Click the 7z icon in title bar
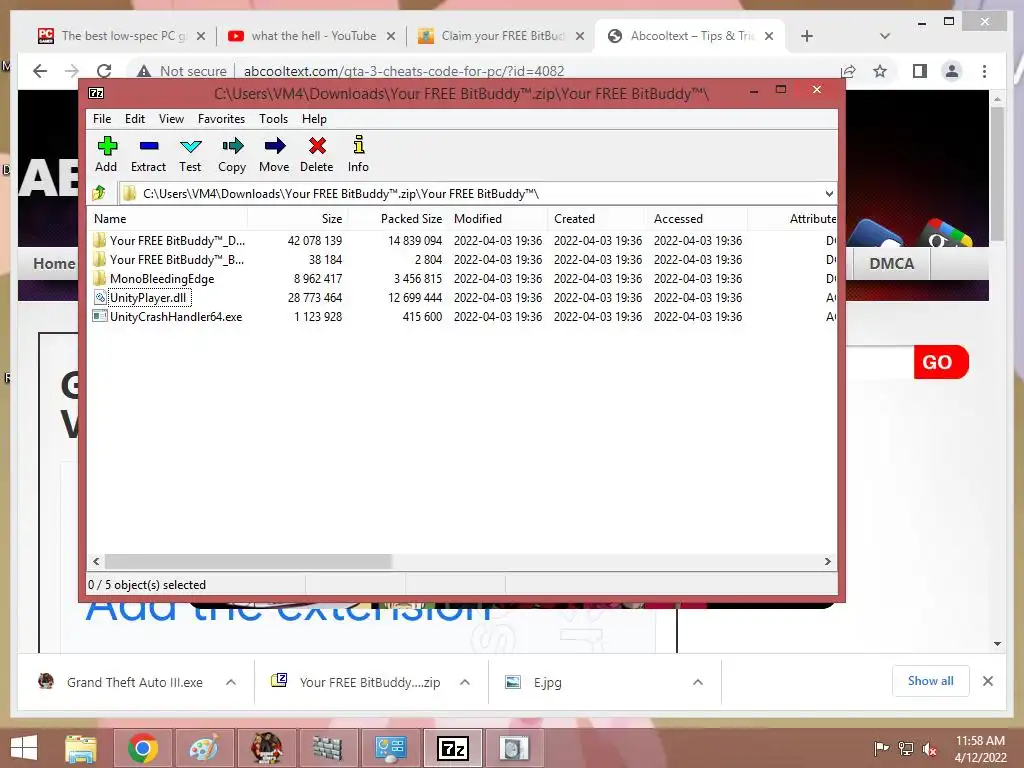 tap(96, 93)
